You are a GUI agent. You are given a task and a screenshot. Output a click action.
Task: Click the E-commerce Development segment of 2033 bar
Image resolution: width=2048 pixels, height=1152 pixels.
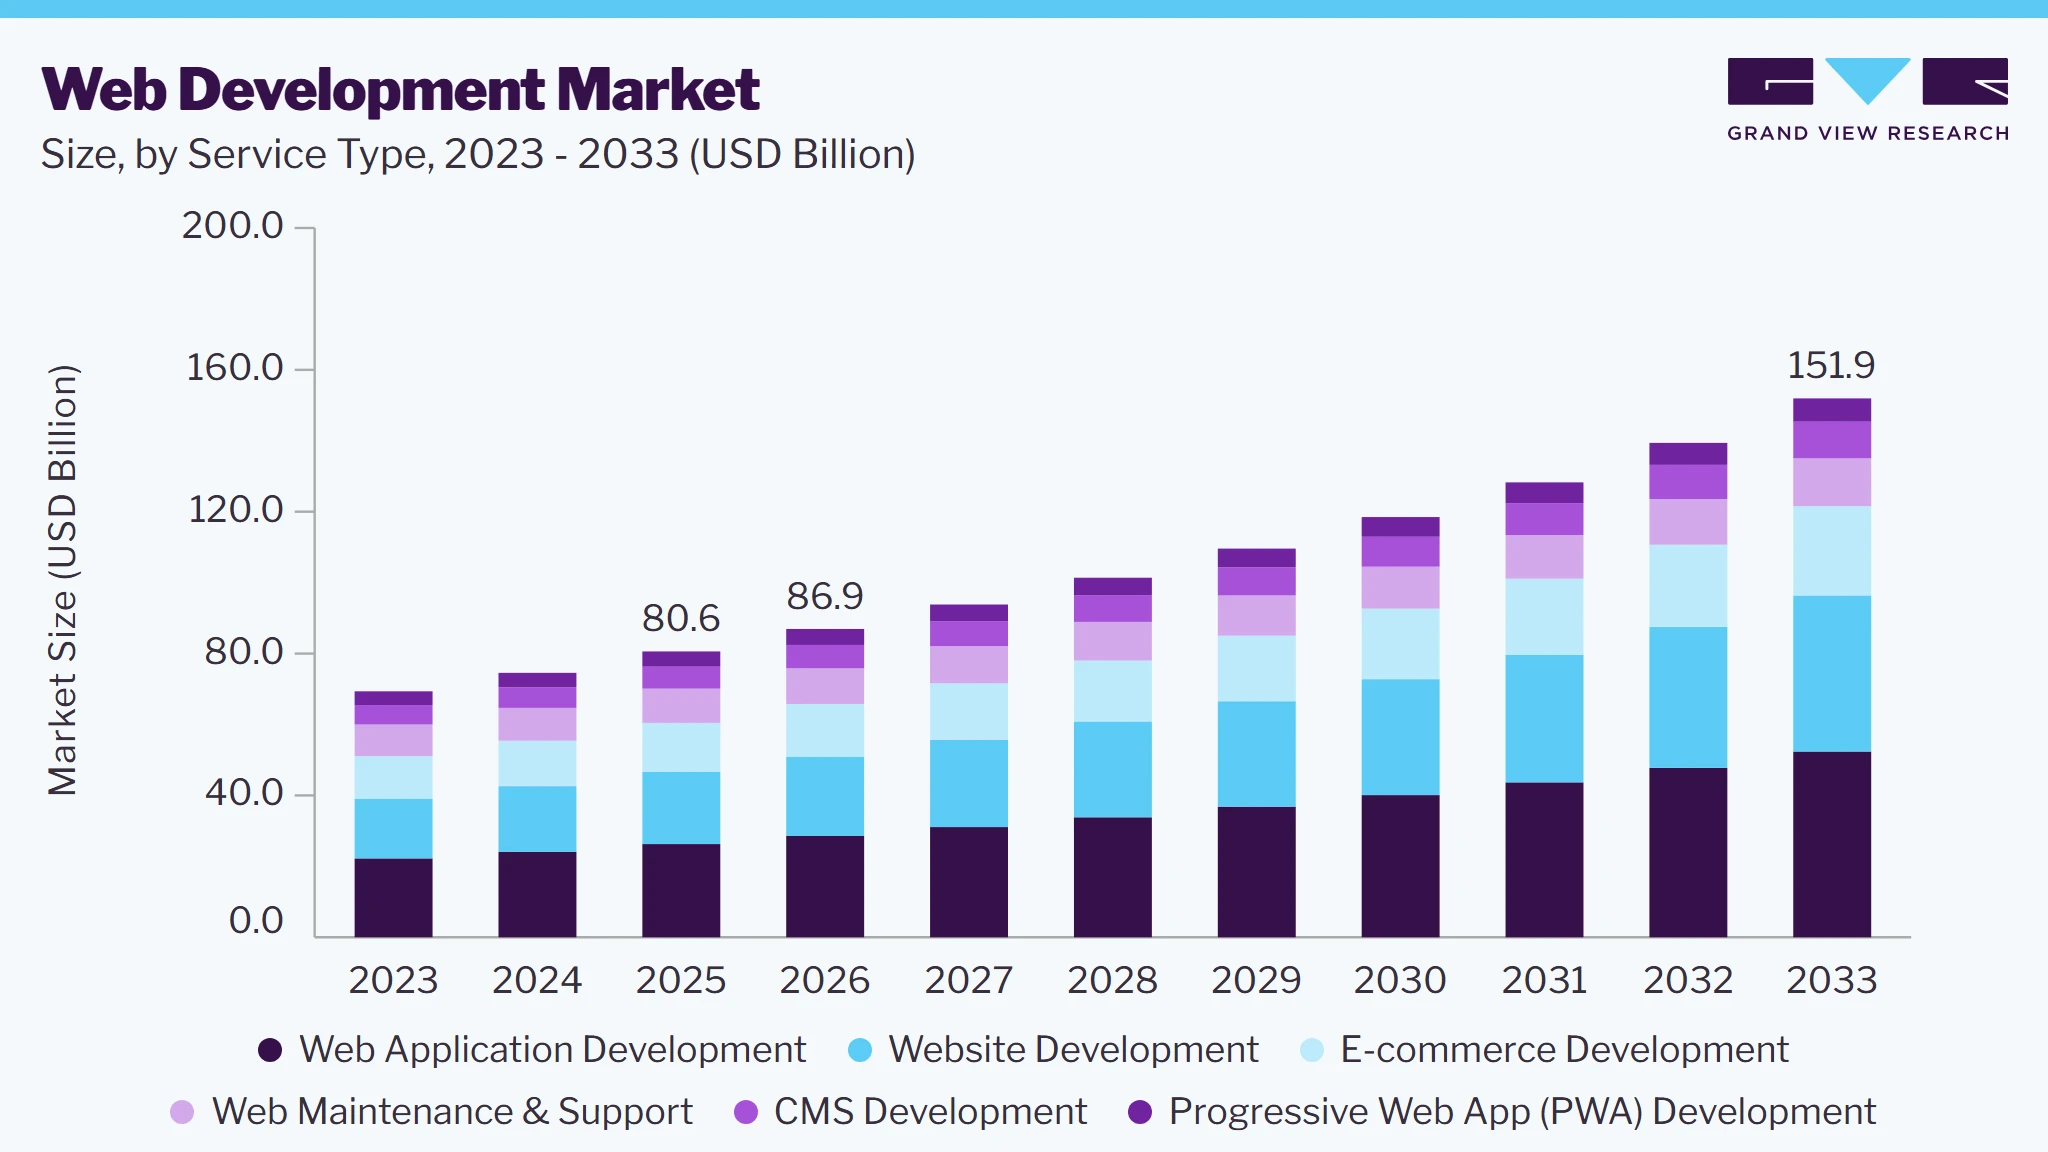[1832, 551]
